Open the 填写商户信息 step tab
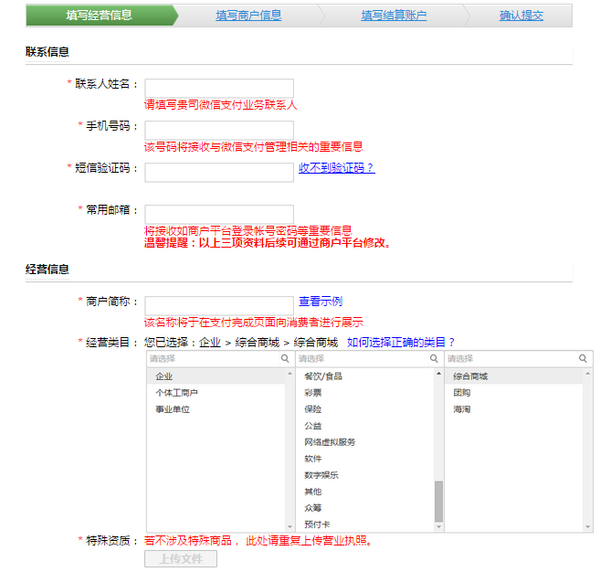600x572 pixels. pyautogui.click(x=248, y=16)
